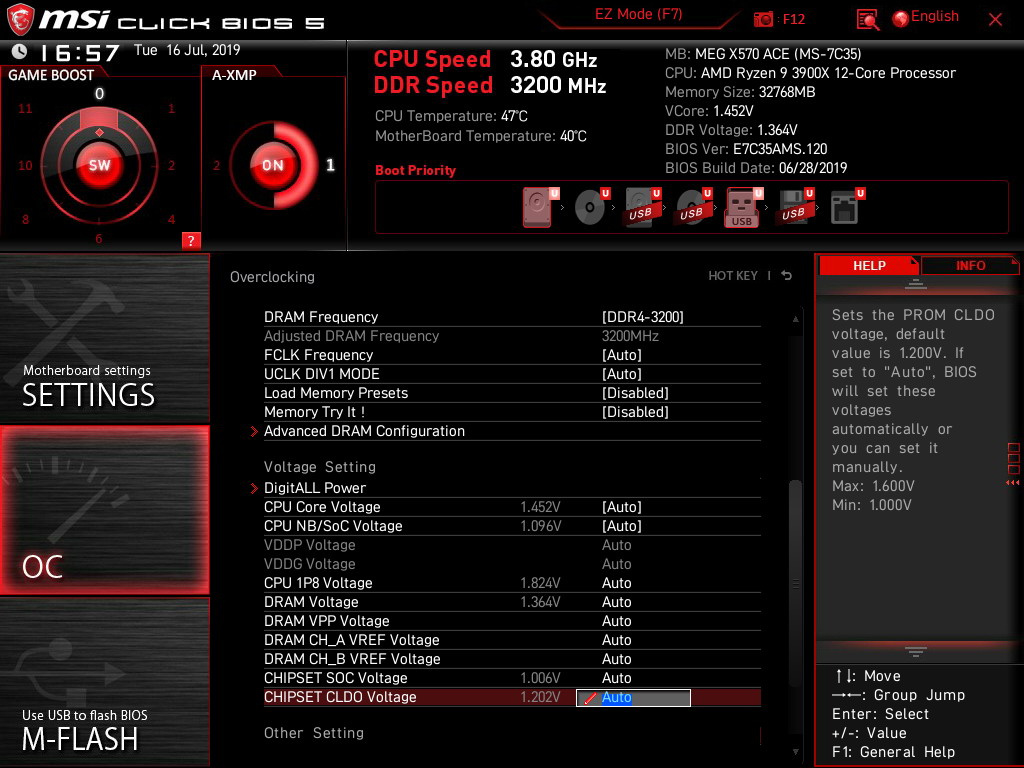Image resolution: width=1024 pixels, height=768 pixels.
Task: Click the CPU Core Voltage 1.452V reading
Action: [x=540, y=507]
